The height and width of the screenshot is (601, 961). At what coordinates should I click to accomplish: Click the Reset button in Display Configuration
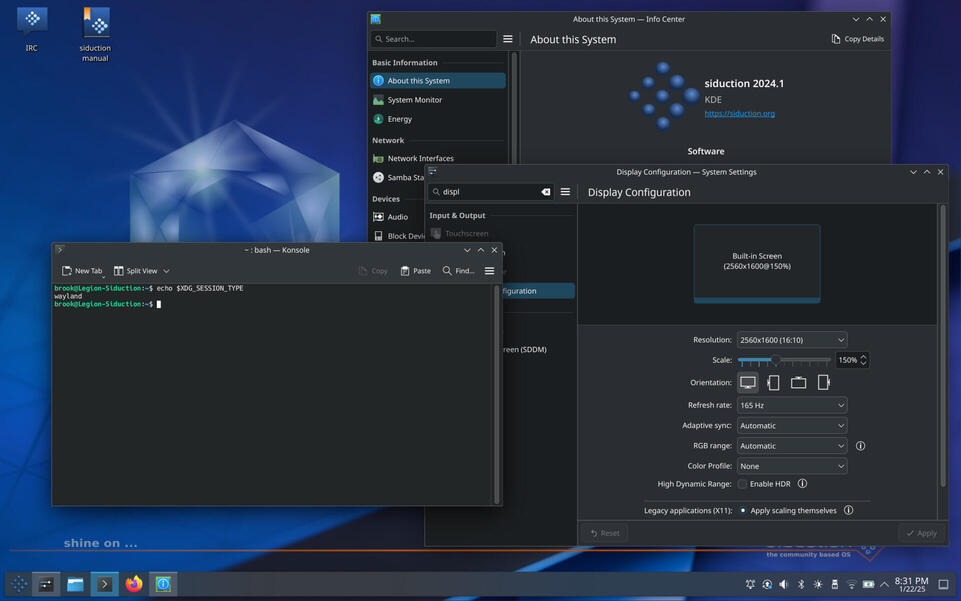tap(605, 533)
